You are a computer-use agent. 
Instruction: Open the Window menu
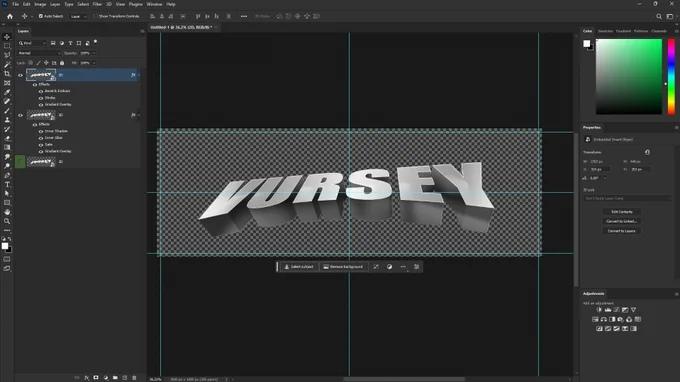[x=154, y=4]
